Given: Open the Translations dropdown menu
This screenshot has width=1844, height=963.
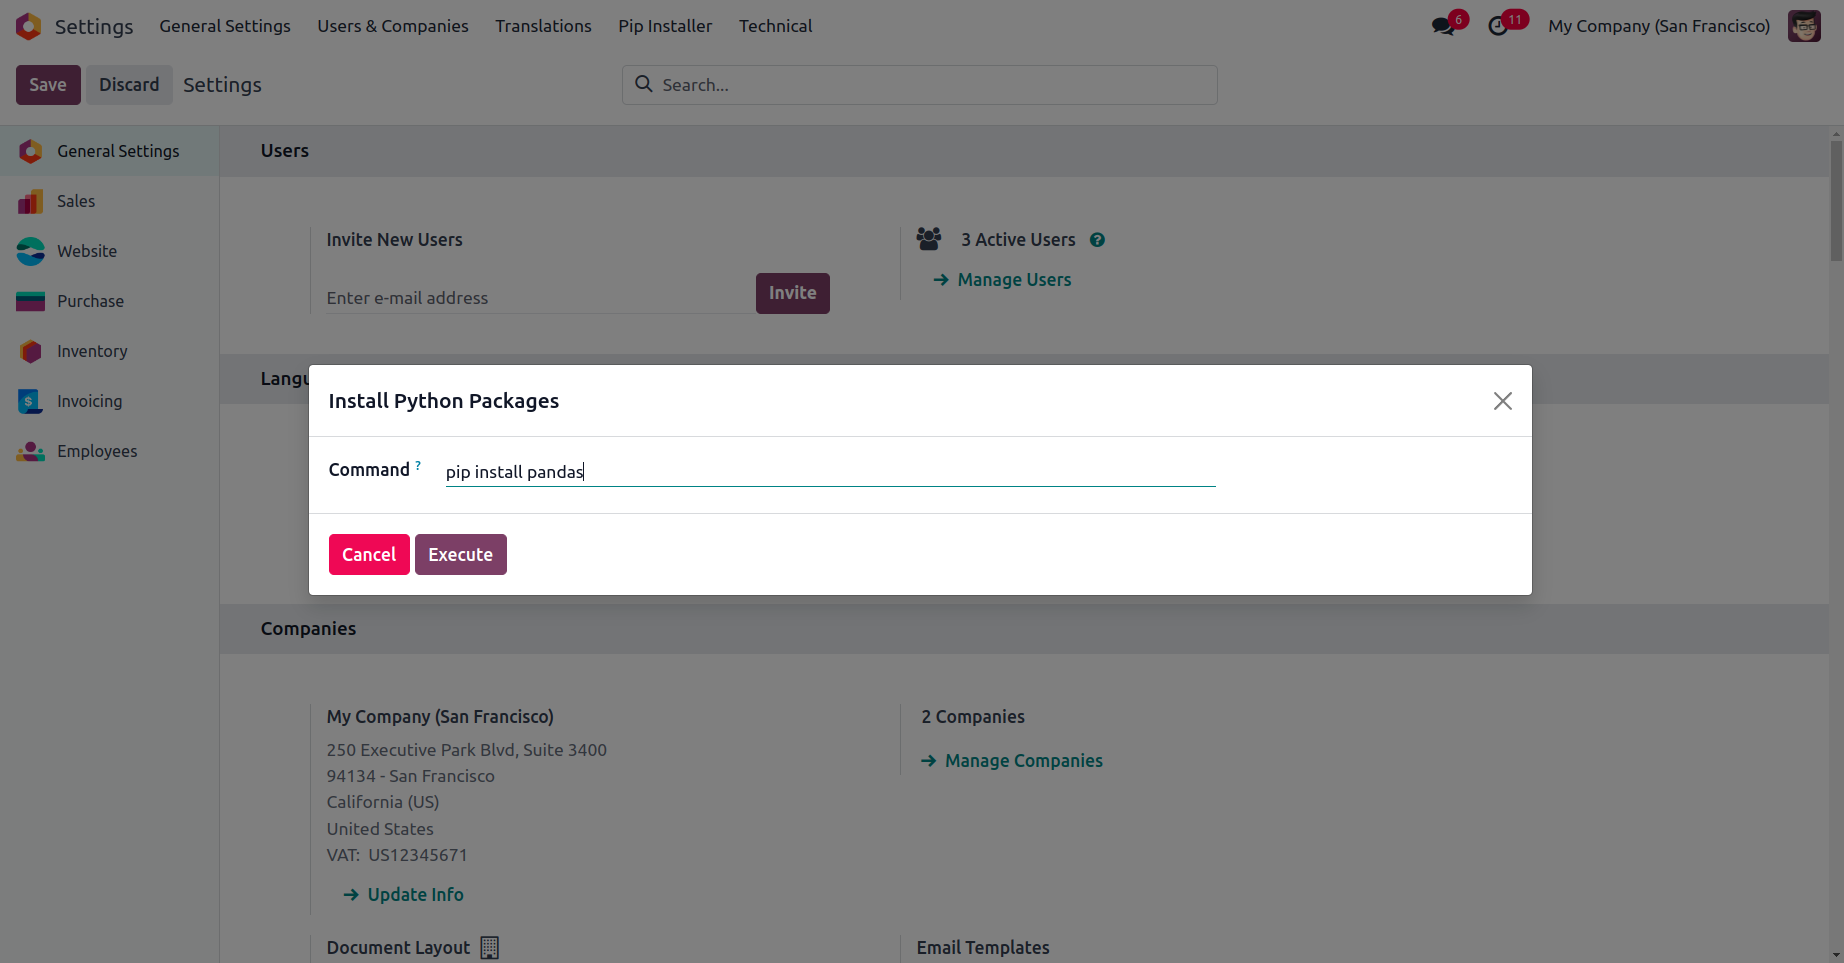Looking at the screenshot, I should point(543,26).
